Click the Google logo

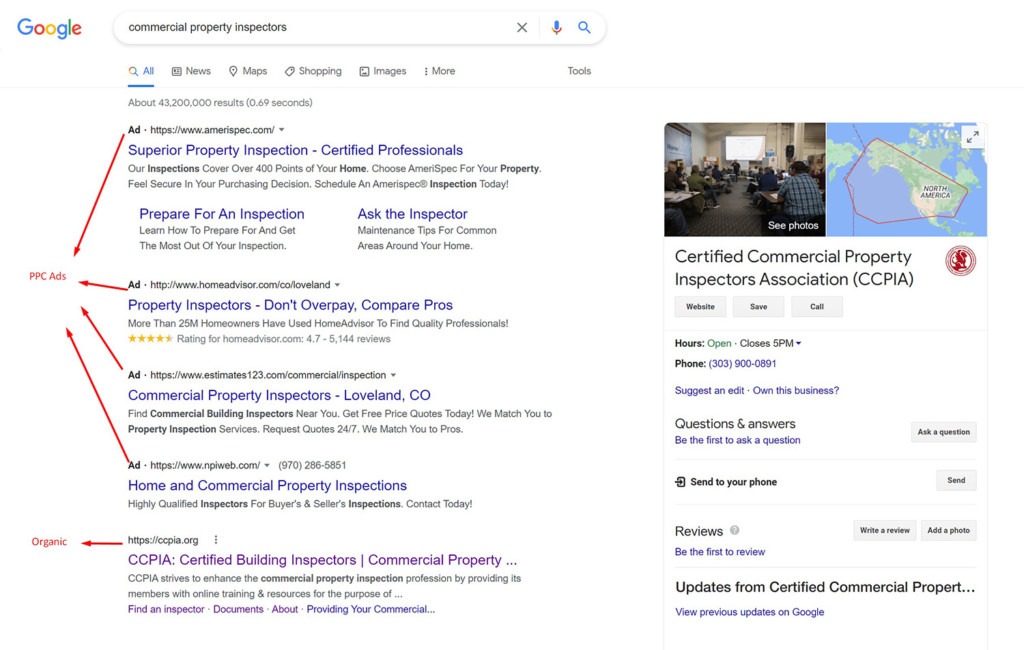tap(49, 28)
